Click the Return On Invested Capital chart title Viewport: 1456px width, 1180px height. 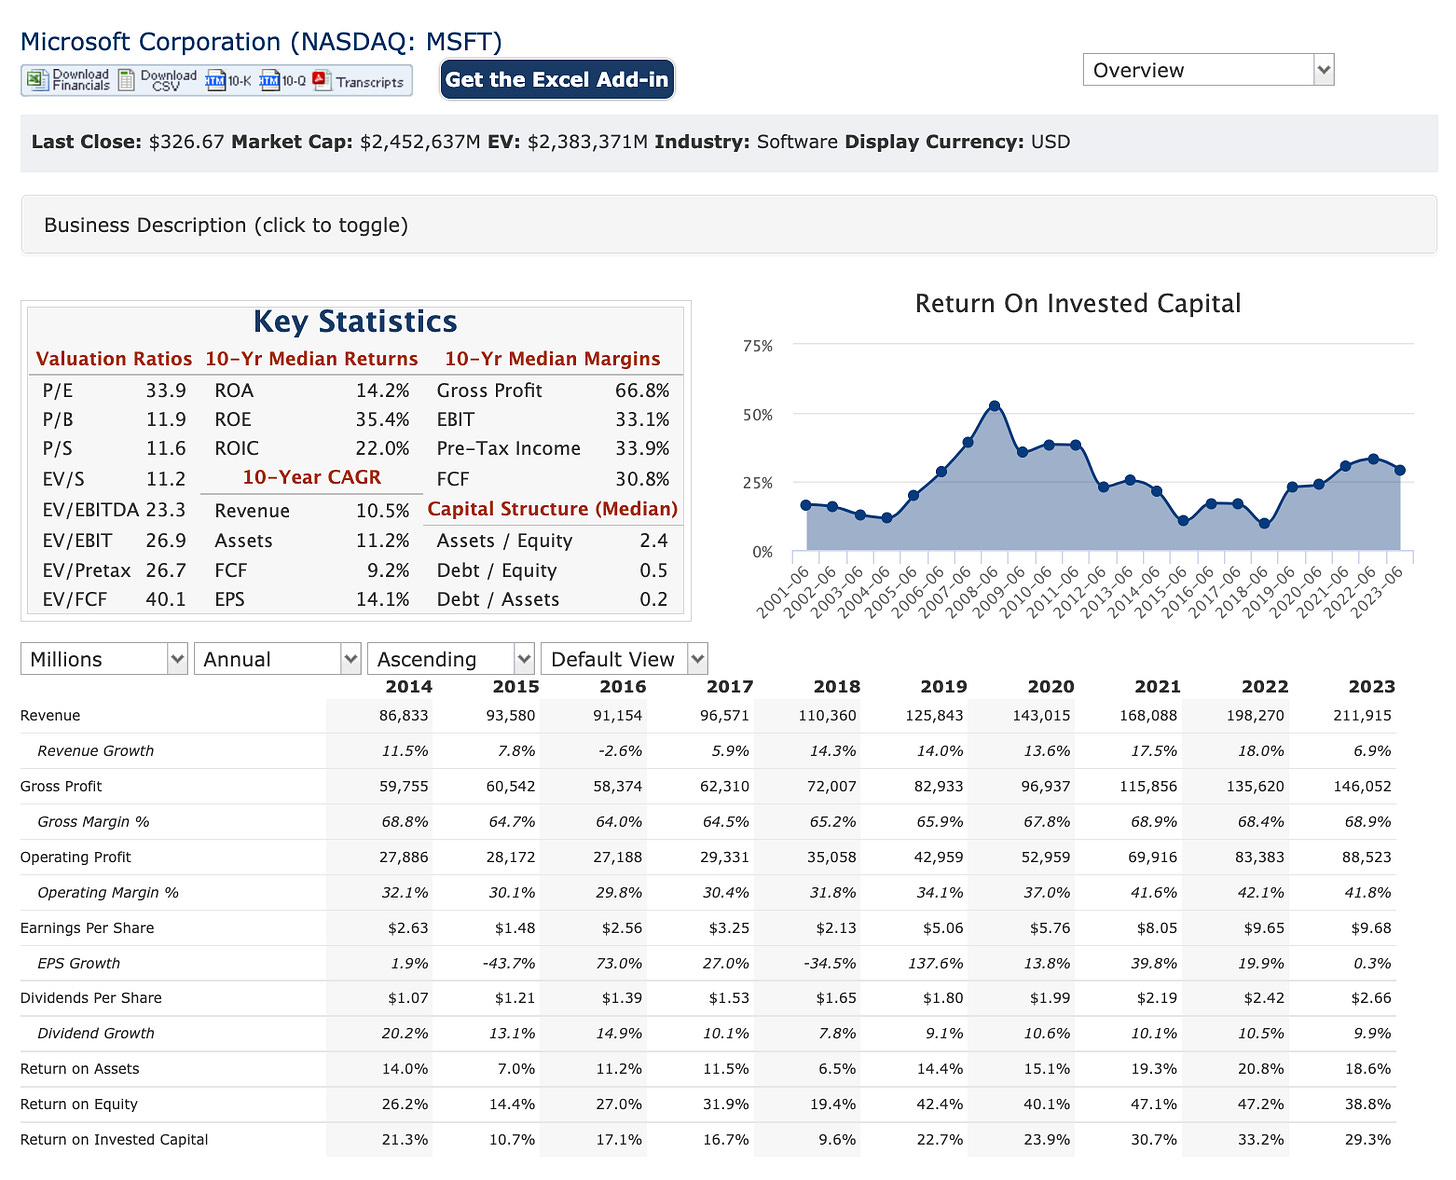coord(1078,304)
